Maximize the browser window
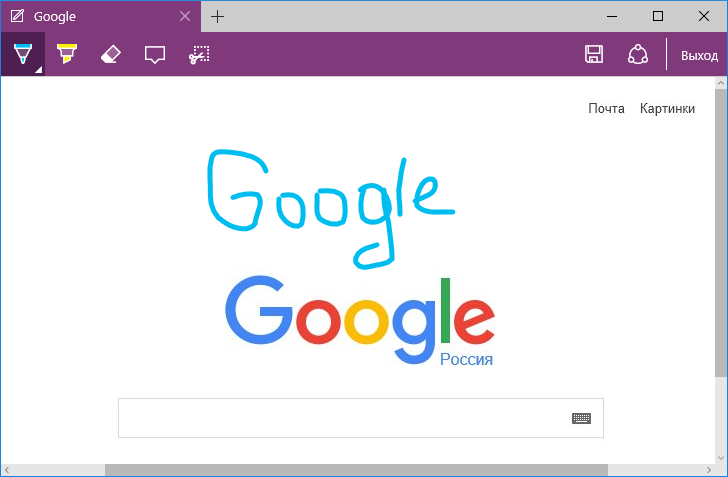This screenshot has height=477, width=728. coord(658,16)
